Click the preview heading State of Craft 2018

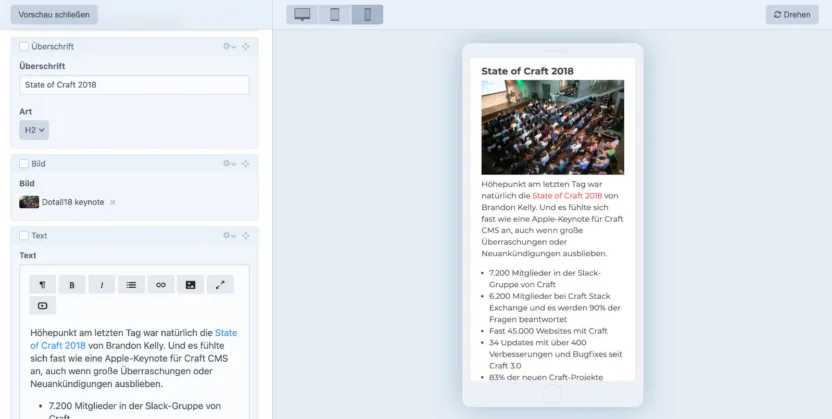(x=527, y=71)
